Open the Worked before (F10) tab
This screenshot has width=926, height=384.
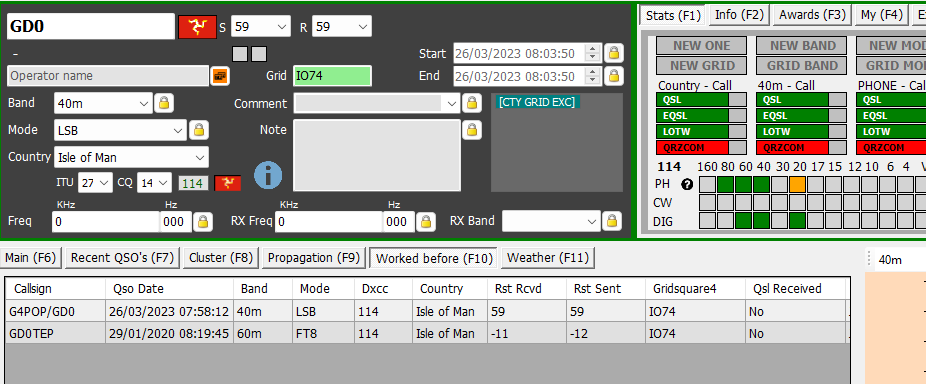[x=434, y=258]
